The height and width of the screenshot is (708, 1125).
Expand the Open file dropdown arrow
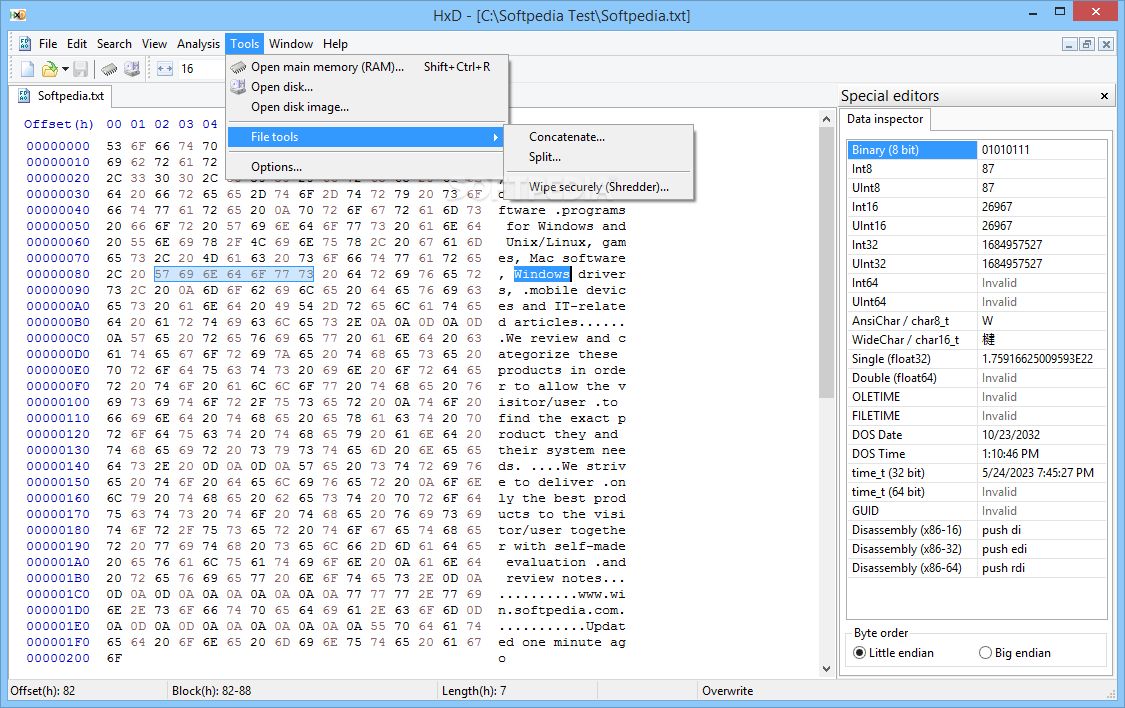(x=65, y=69)
